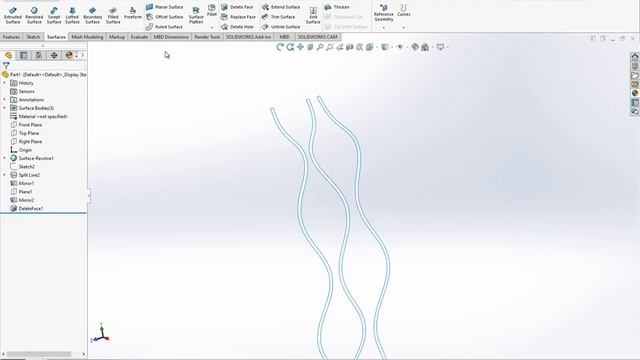Open the Edit Appearance icon

(415, 47)
